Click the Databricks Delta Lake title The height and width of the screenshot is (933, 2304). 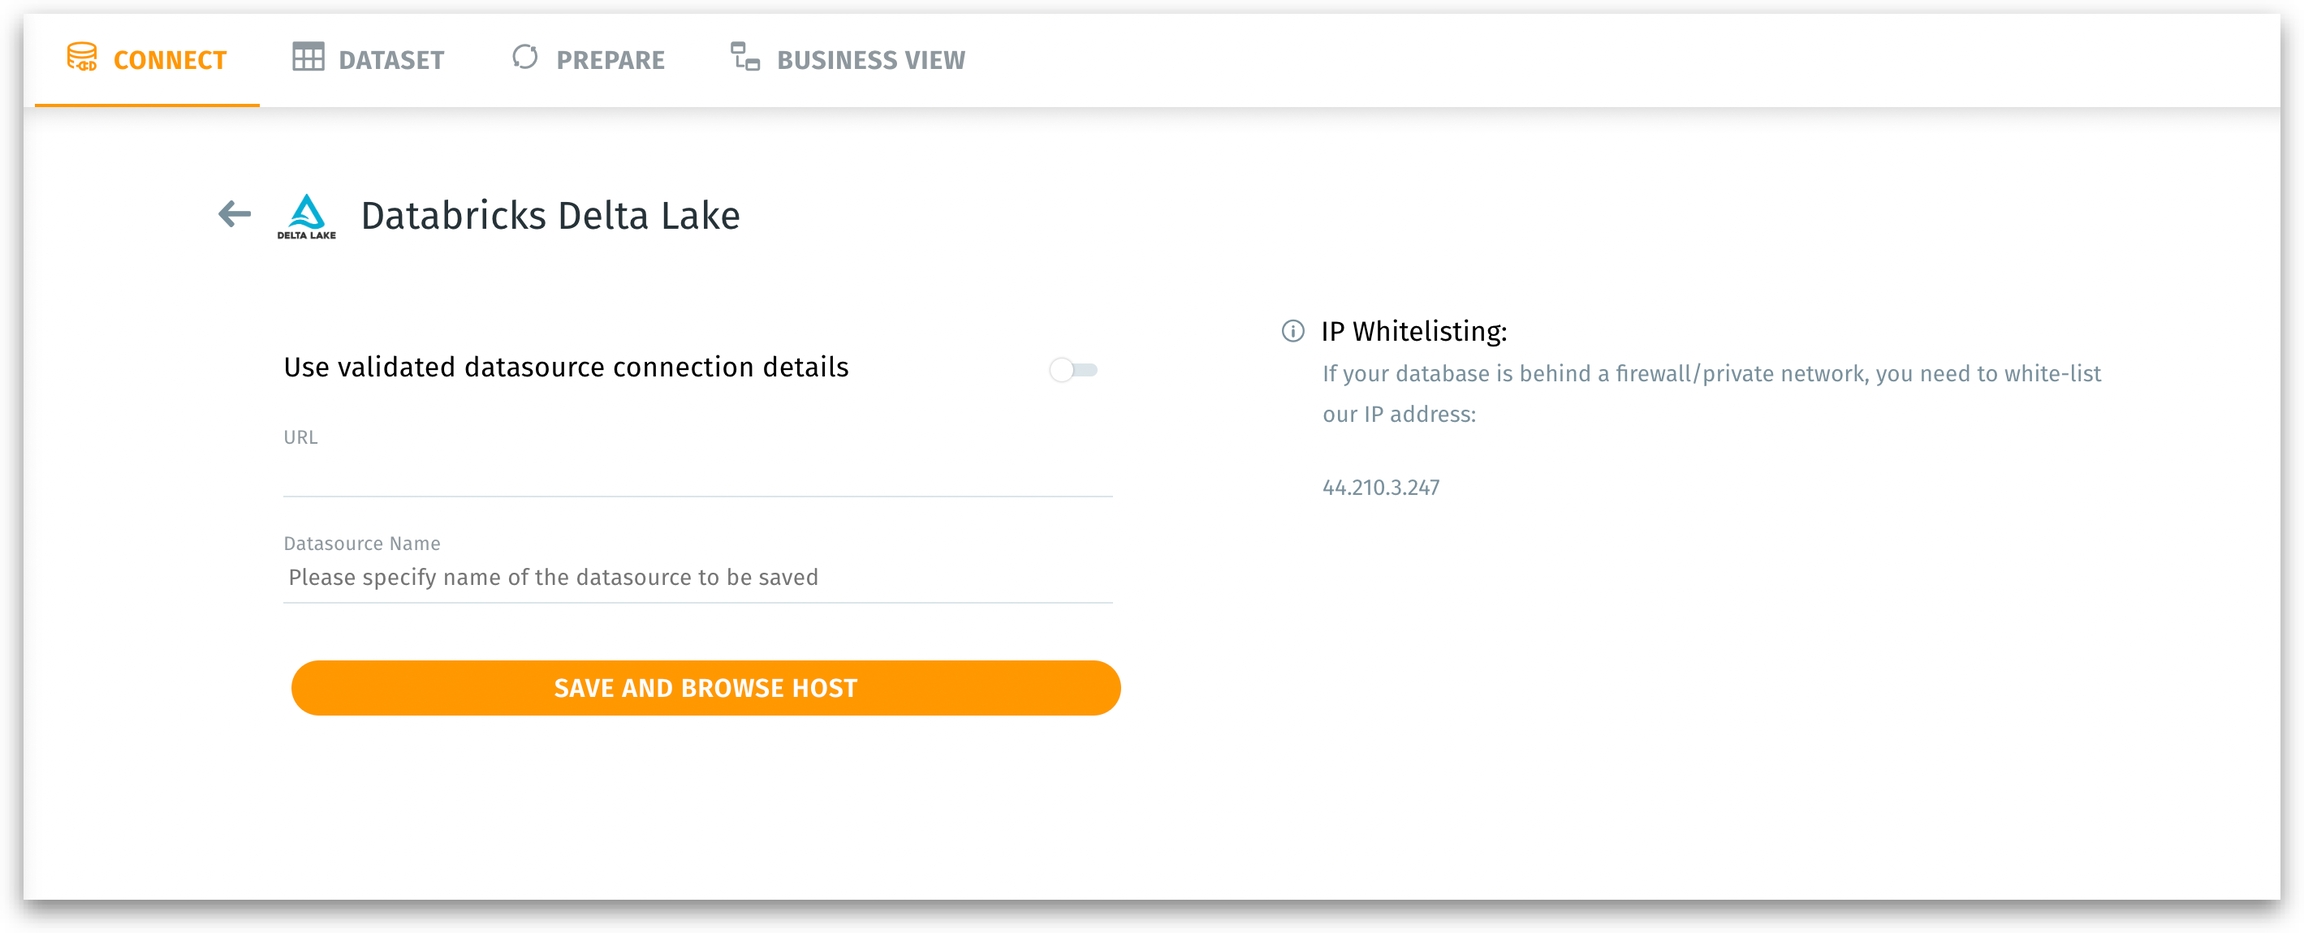pos(550,216)
